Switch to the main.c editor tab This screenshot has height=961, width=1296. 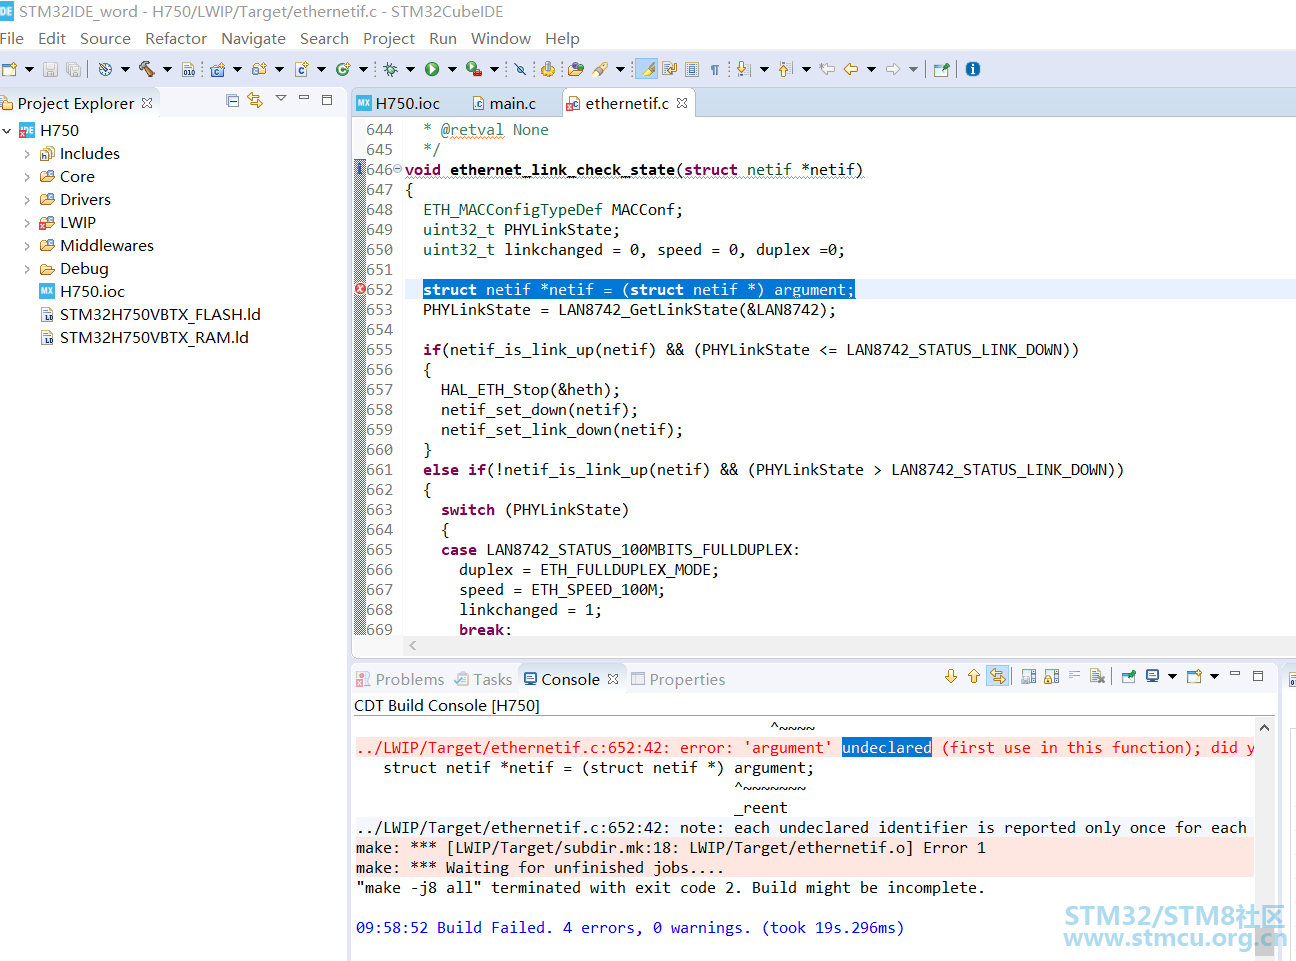pyautogui.click(x=503, y=103)
